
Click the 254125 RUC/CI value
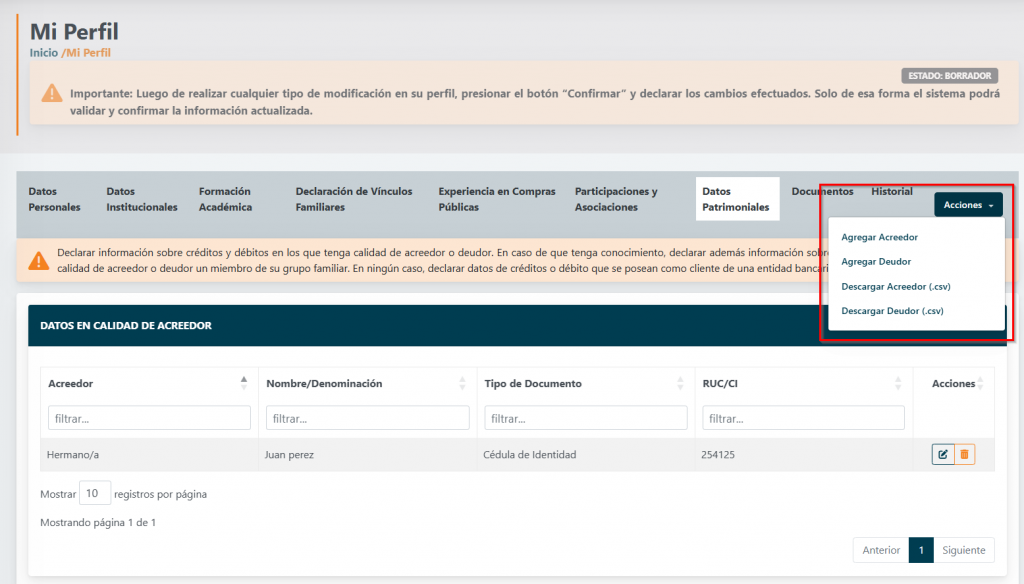(x=718, y=455)
